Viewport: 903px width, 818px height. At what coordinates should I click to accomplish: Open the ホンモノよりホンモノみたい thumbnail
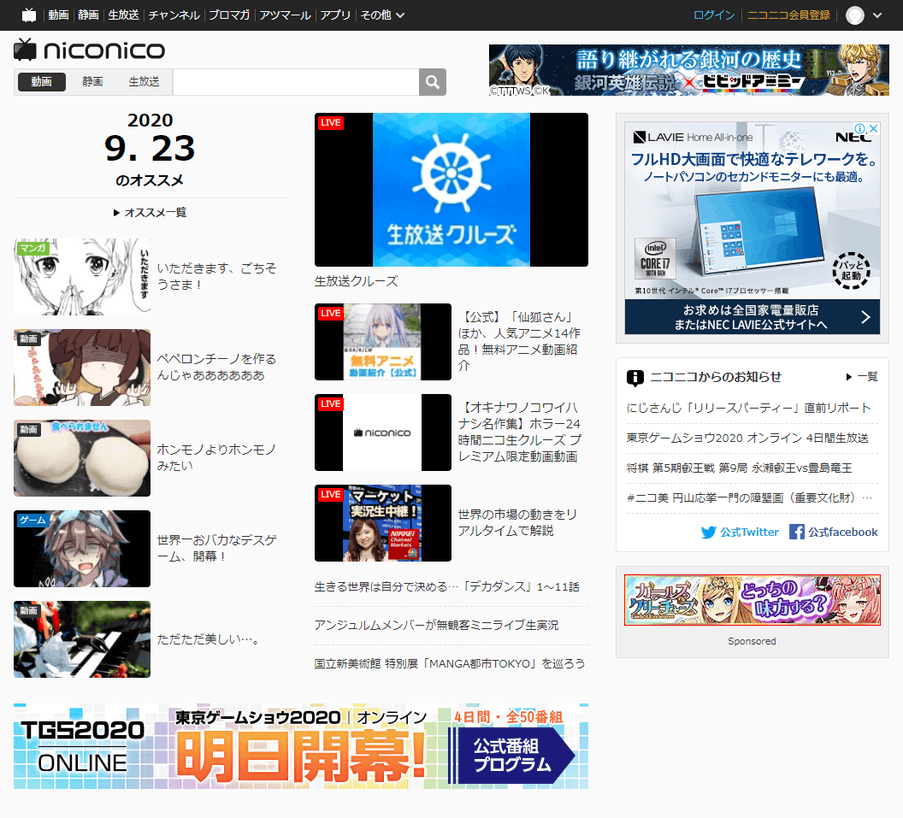[82, 458]
